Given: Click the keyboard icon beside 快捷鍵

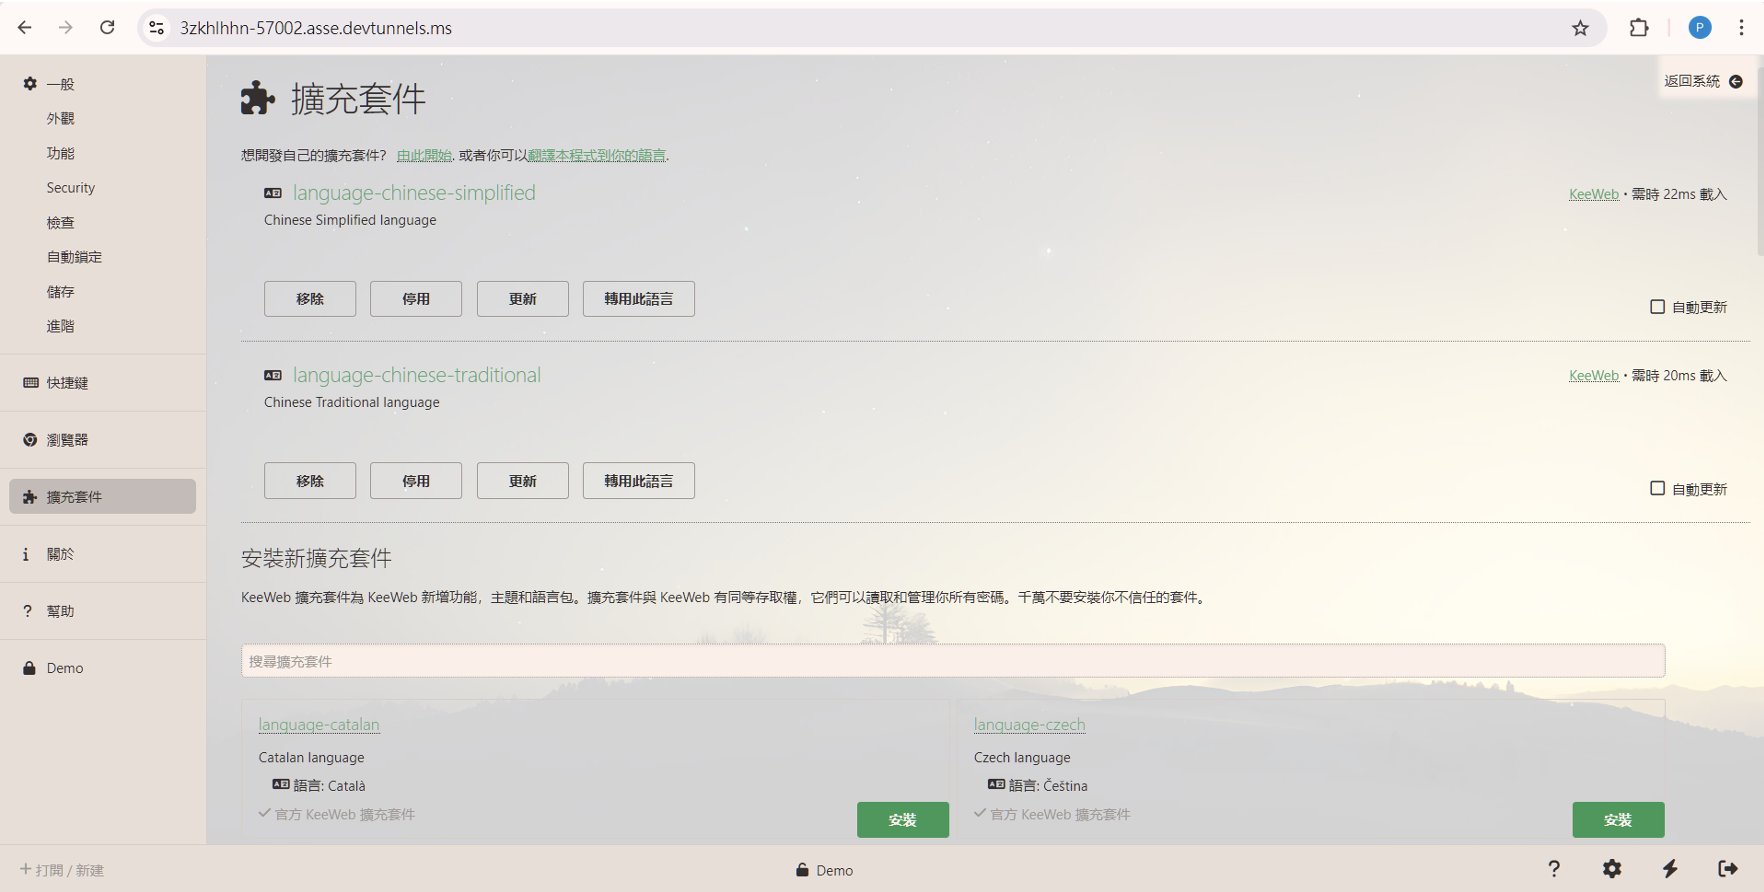Looking at the screenshot, I should (30, 383).
